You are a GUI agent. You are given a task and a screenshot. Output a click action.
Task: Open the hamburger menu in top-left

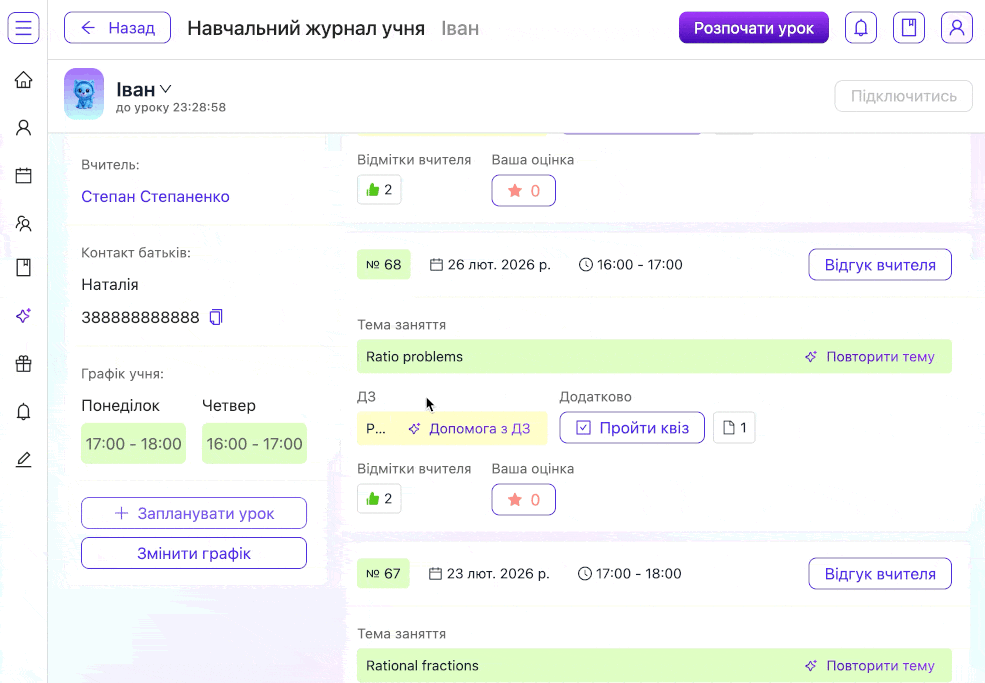24,28
